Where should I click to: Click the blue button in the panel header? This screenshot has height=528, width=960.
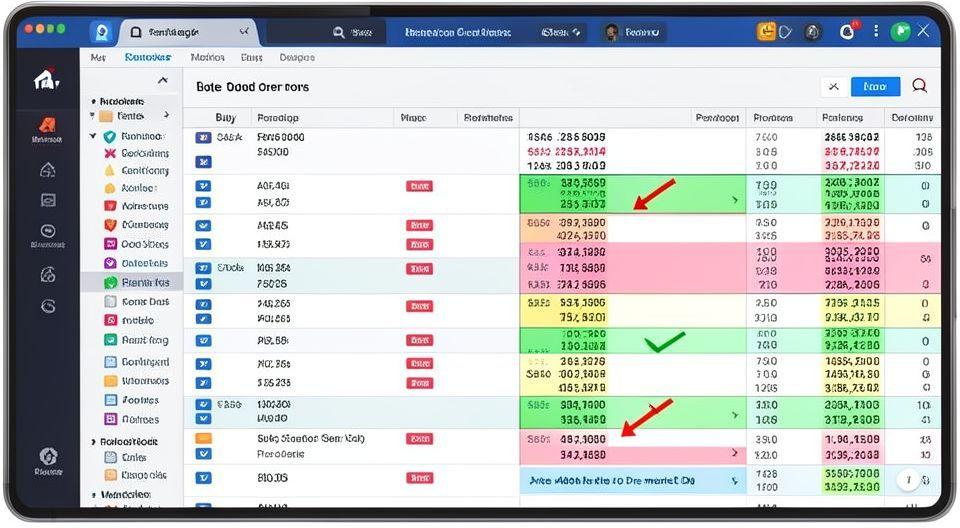[x=874, y=87]
